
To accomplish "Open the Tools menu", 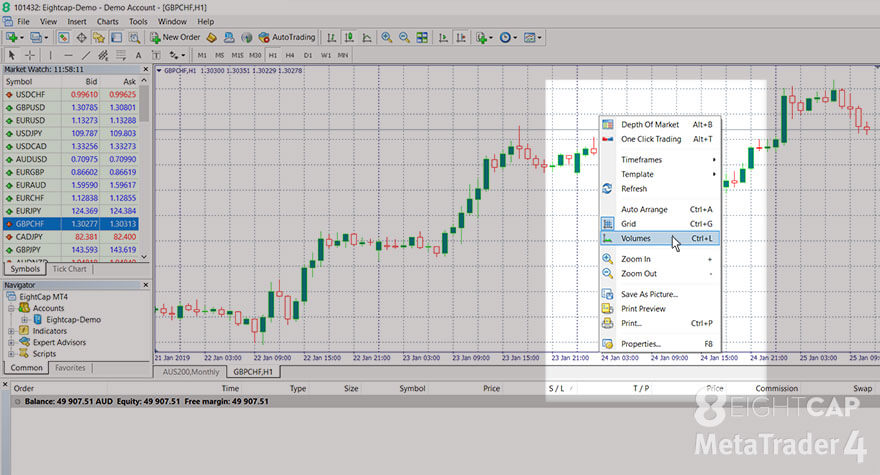I will click(138, 21).
